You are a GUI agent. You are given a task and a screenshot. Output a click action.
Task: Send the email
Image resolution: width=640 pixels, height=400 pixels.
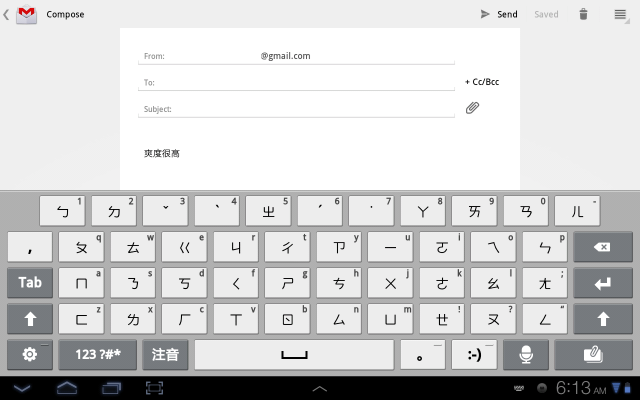click(499, 14)
